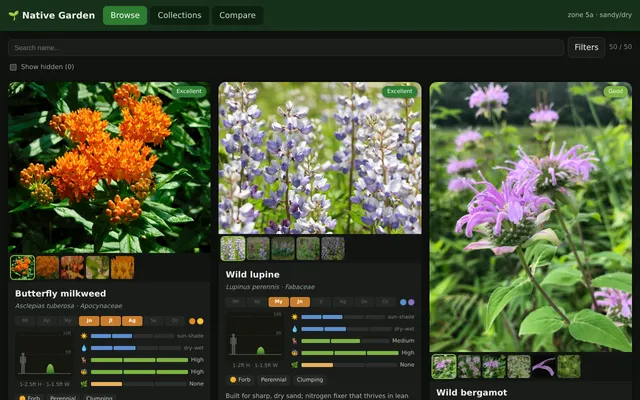Viewport: 640px width, 400px height.
Task: Select second Butterfly milkweed thumbnail
Action: pyautogui.click(x=47, y=267)
